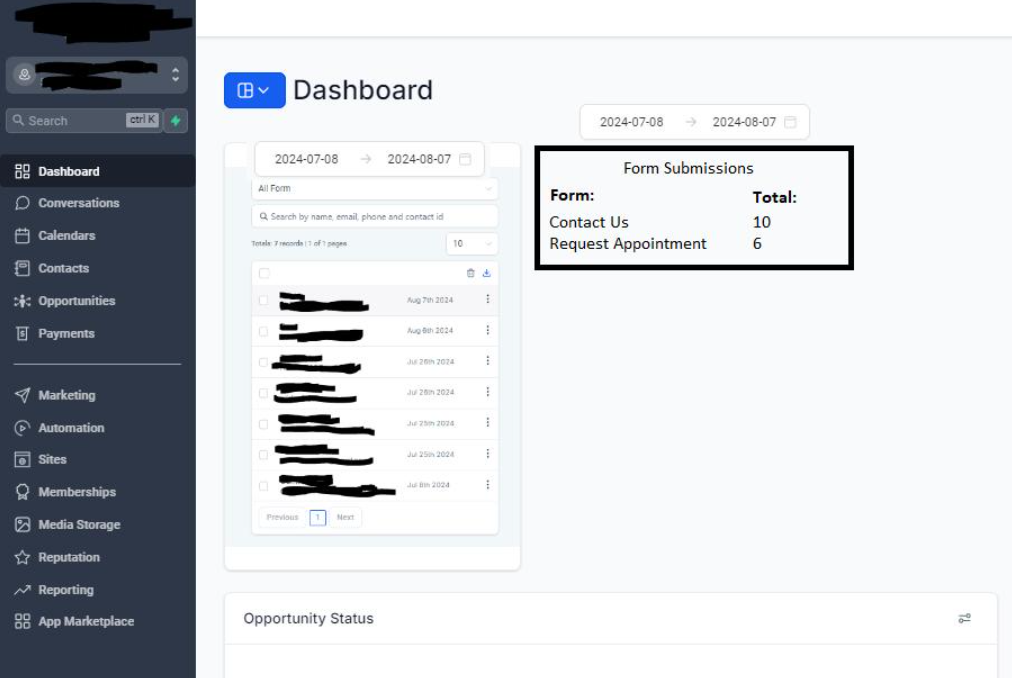The width and height of the screenshot is (1012, 678).
Task: Click the Opportunities icon in sidebar
Action: coord(23,301)
